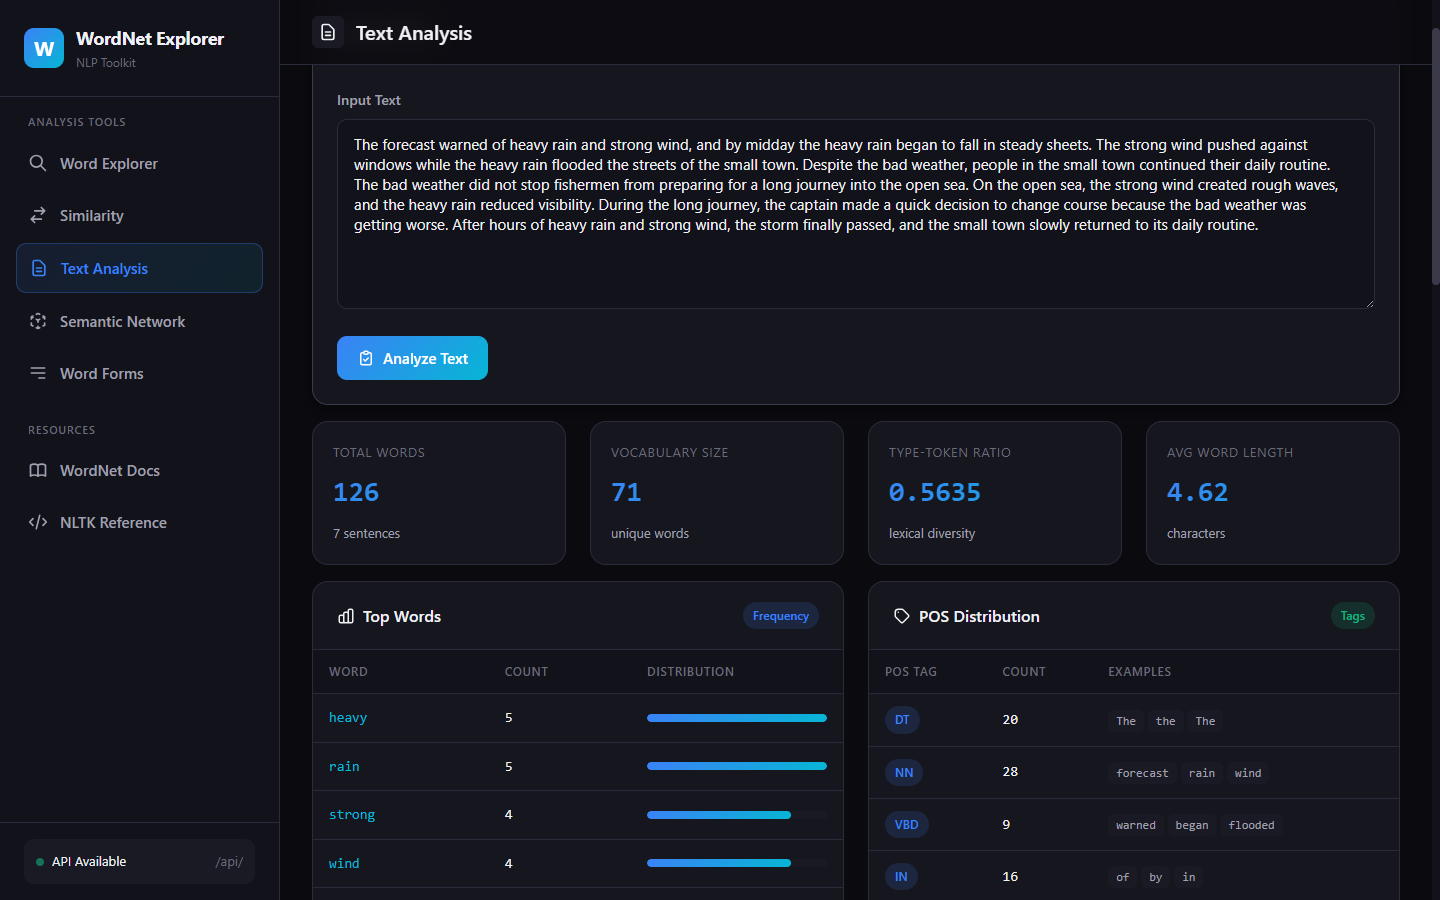The image size is (1440, 900).
Task: Click the VBD tag badge
Action: pyautogui.click(x=907, y=824)
